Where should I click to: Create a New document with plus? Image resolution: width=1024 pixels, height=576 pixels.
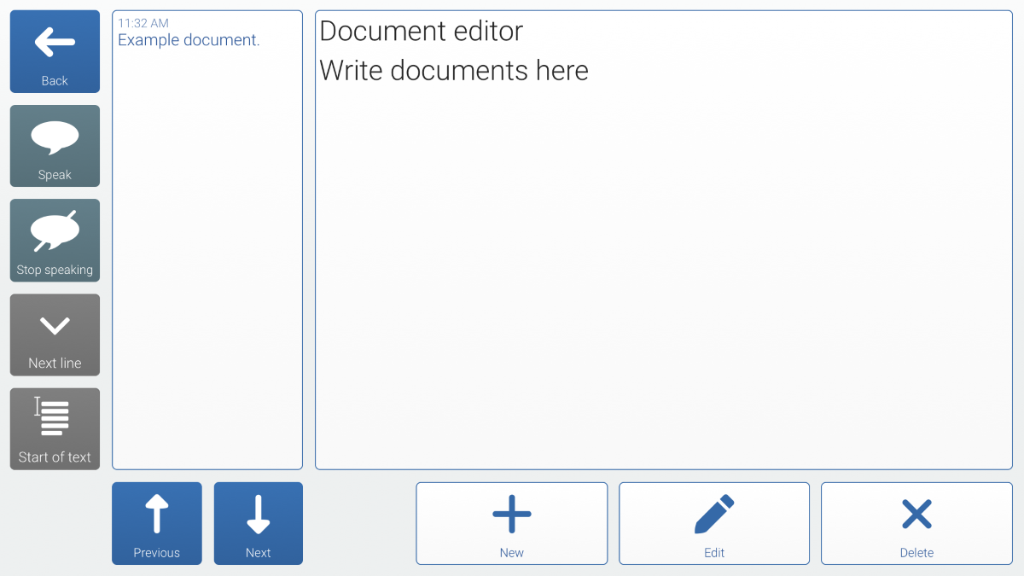tap(511, 523)
